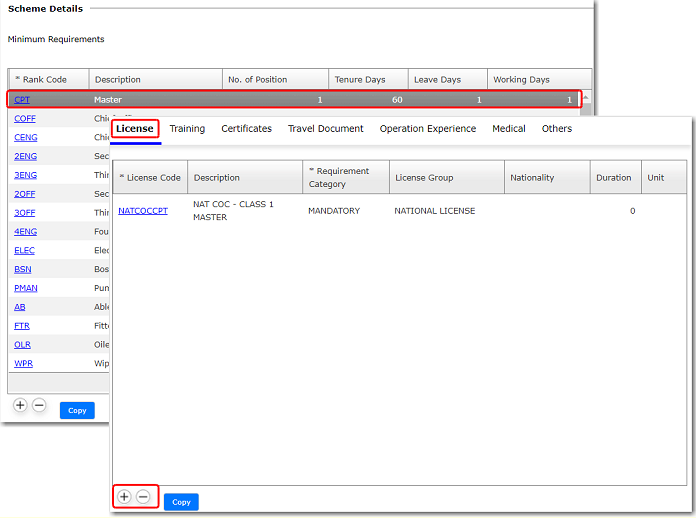Click the minus icon under Scheme Details table
Image resolution: width=696 pixels, height=518 pixels.
[39, 405]
